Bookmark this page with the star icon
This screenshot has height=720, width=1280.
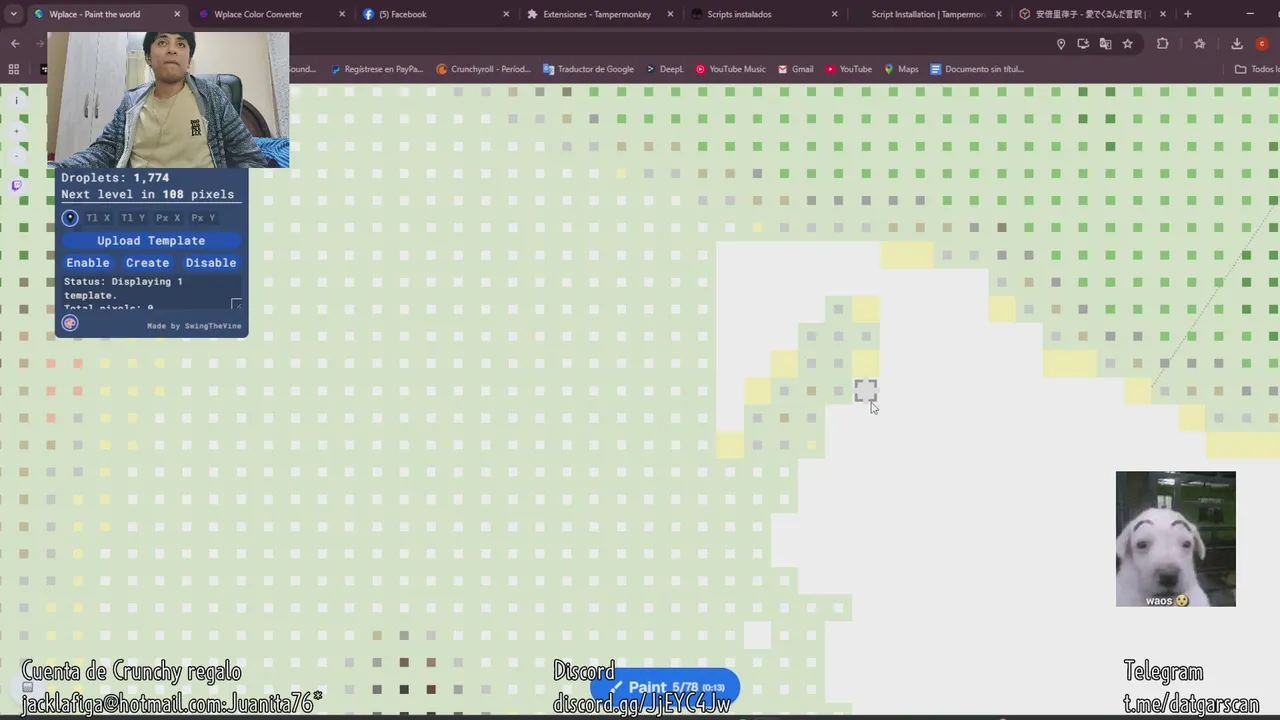1128,44
